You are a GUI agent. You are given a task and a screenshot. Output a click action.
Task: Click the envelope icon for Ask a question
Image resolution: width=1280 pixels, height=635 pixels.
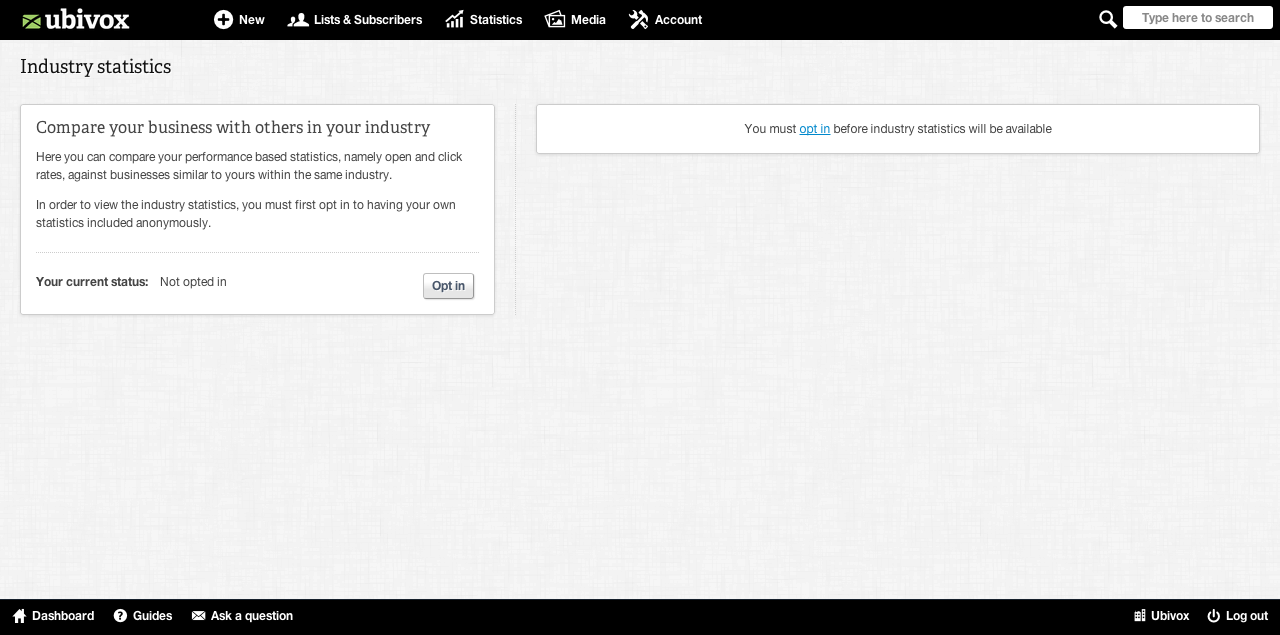tap(198, 616)
